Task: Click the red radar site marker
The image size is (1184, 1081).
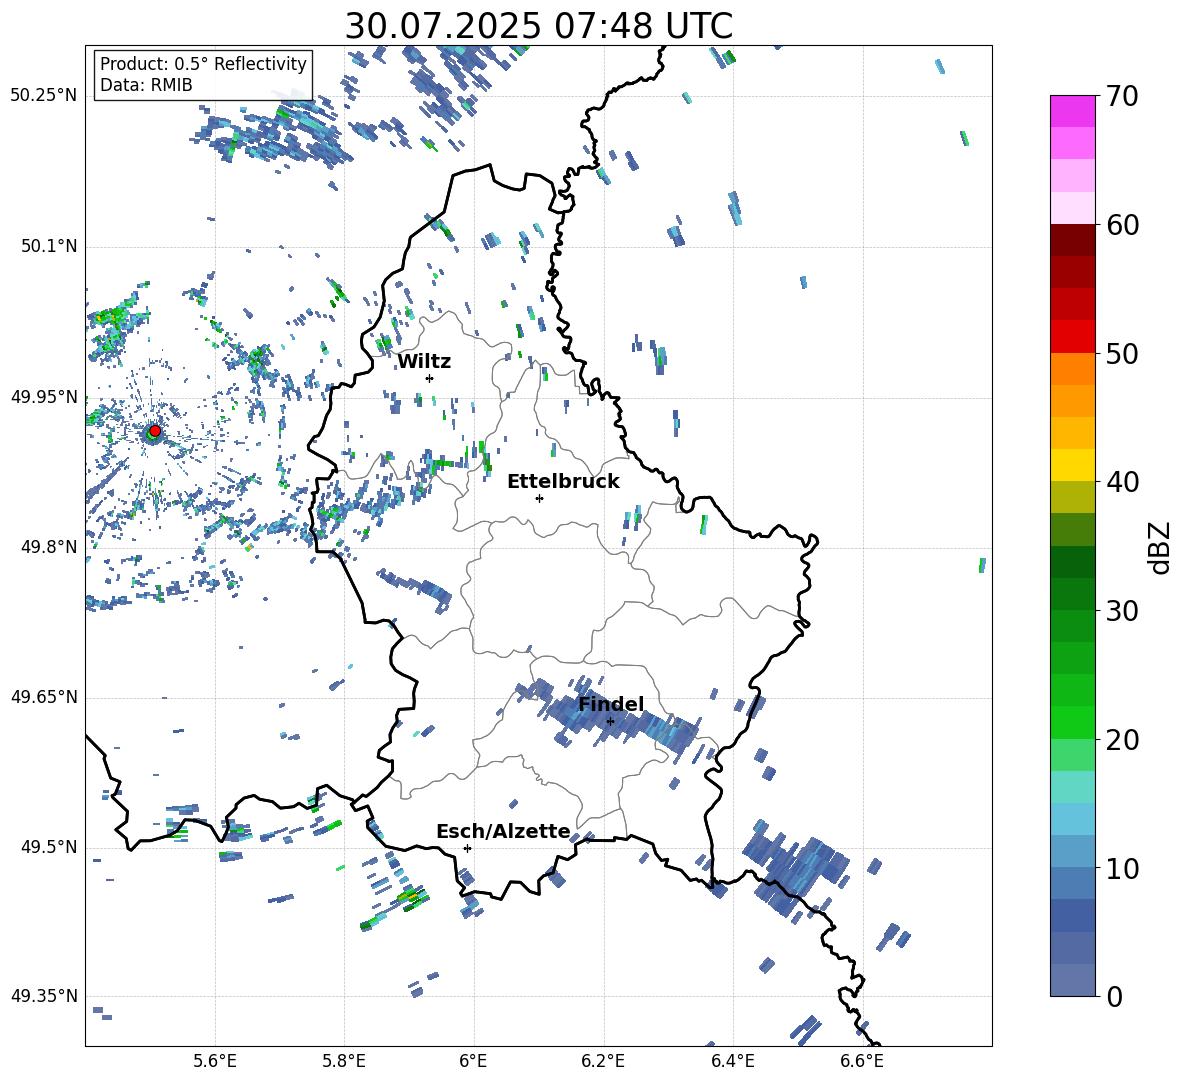Action: pyautogui.click(x=155, y=431)
